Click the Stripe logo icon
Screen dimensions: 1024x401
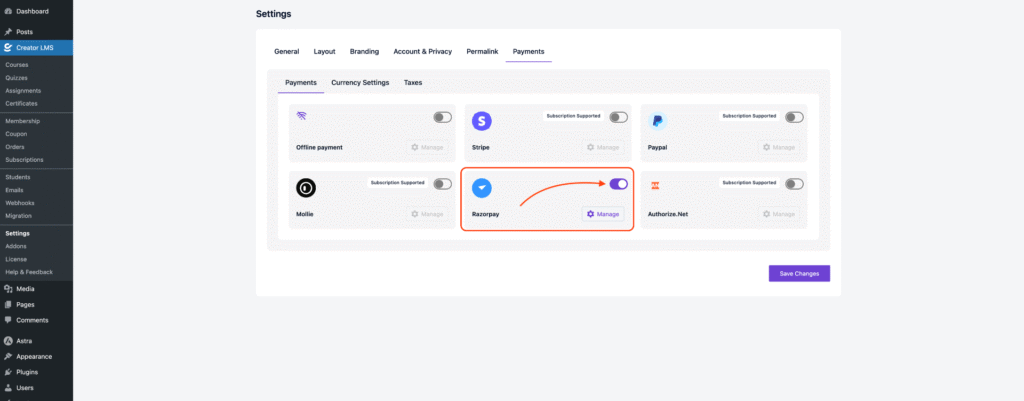[482, 121]
